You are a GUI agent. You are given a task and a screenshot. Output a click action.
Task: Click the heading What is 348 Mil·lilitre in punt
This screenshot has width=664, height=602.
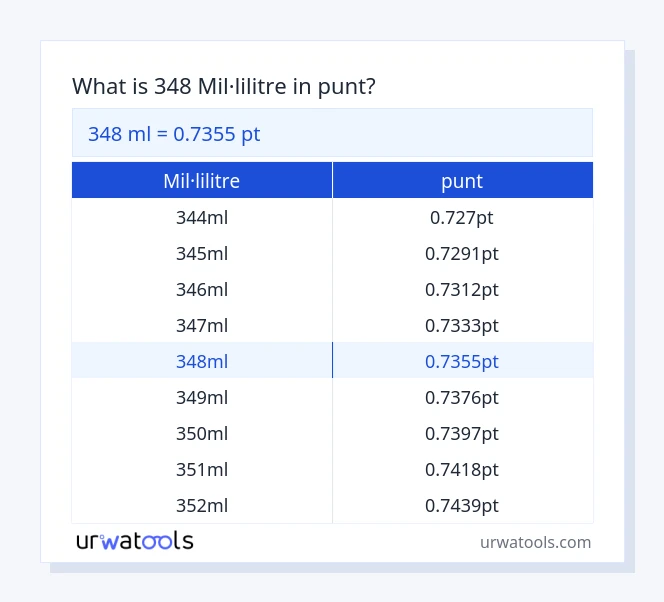pyautogui.click(x=224, y=87)
